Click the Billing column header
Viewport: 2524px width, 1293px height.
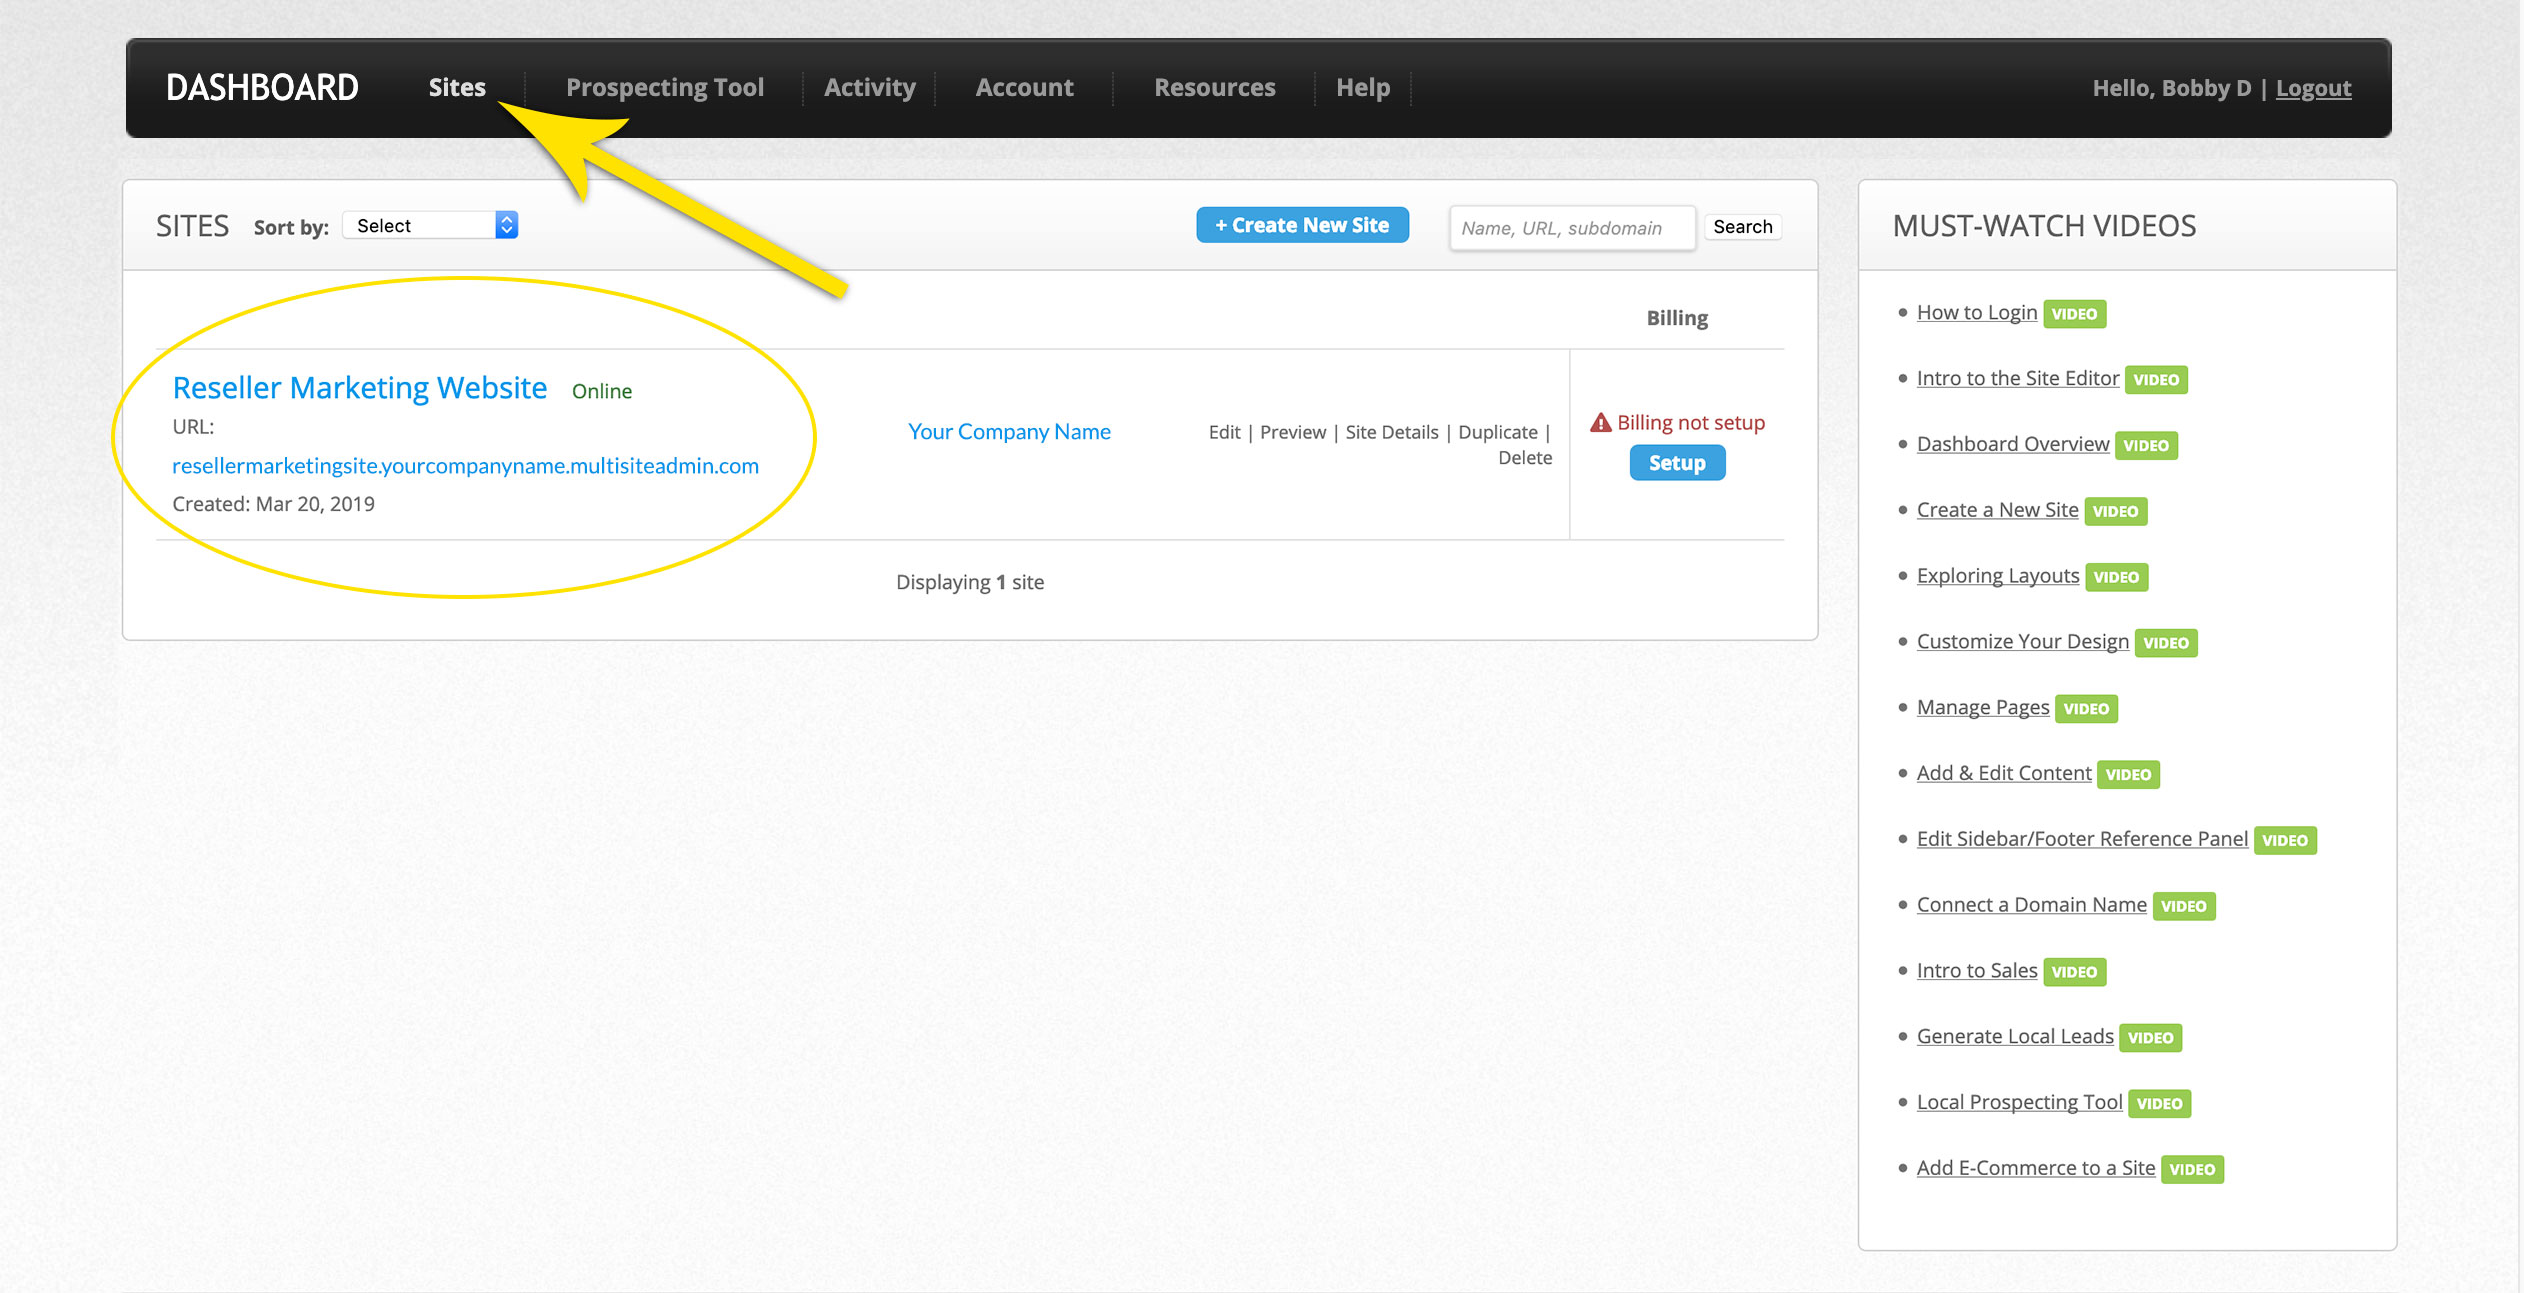pos(1677,318)
